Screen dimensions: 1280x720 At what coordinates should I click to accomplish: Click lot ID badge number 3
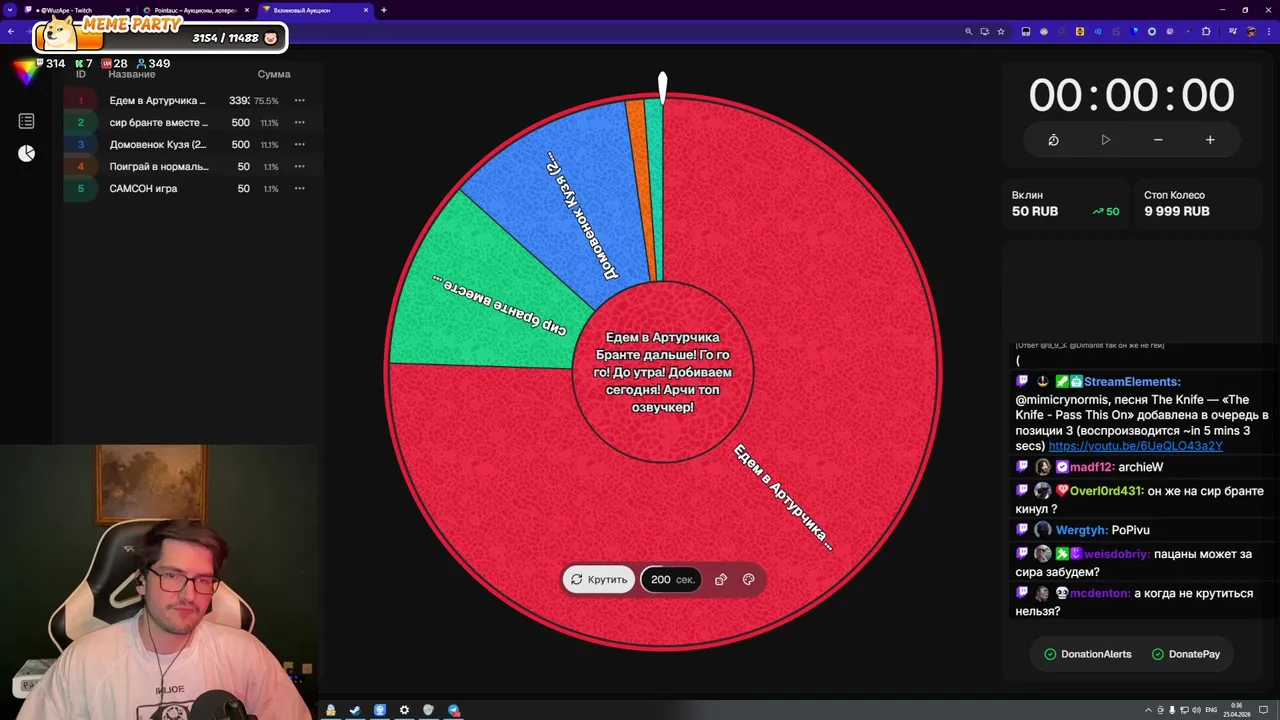pos(81,145)
